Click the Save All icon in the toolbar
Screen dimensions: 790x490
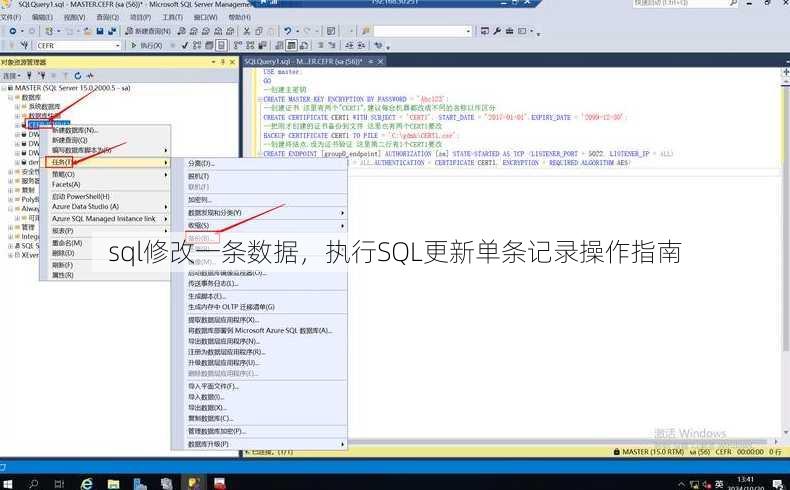pos(111,31)
